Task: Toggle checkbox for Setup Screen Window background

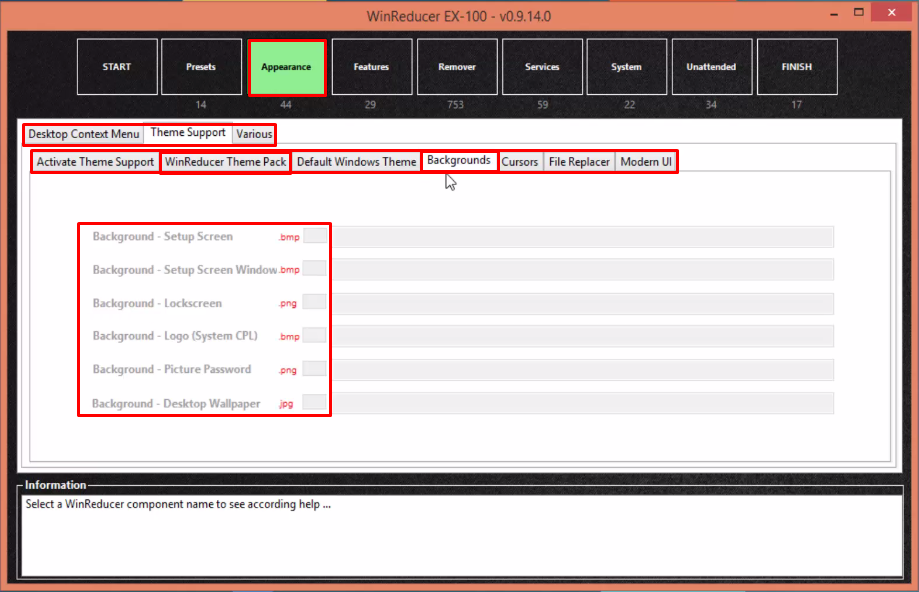Action: 315,268
